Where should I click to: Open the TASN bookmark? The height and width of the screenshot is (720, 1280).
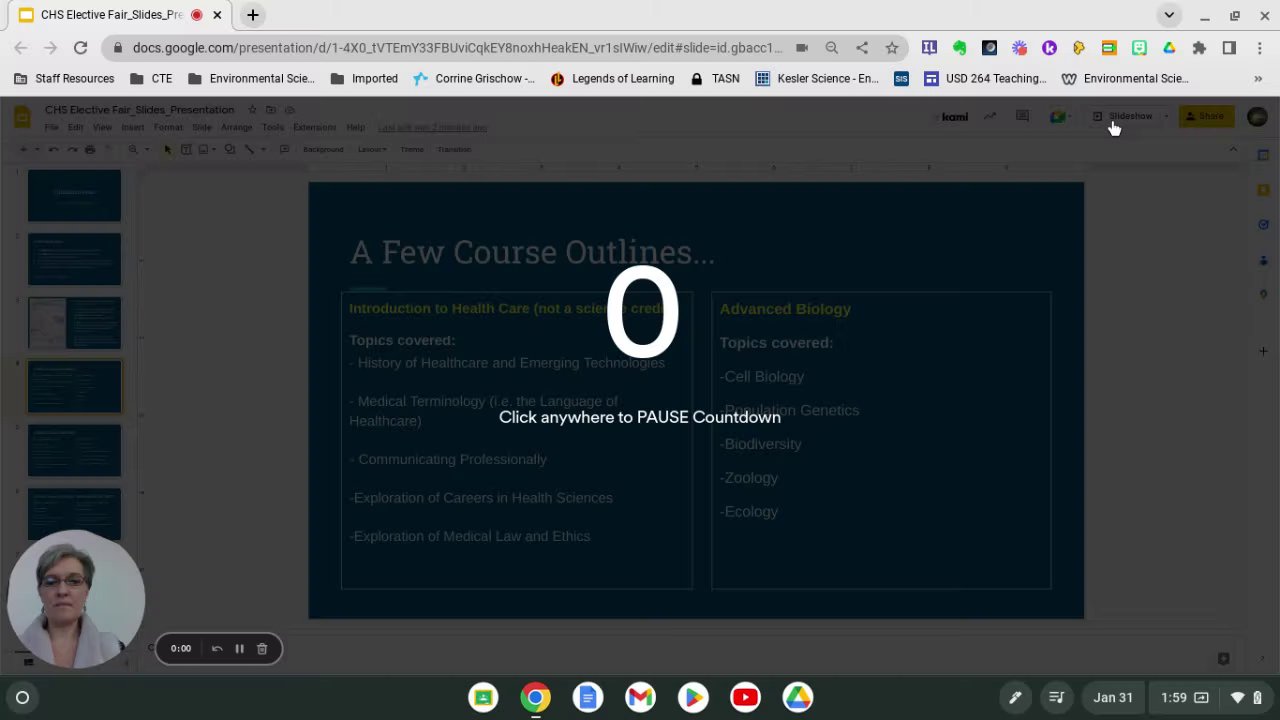click(714, 78)
